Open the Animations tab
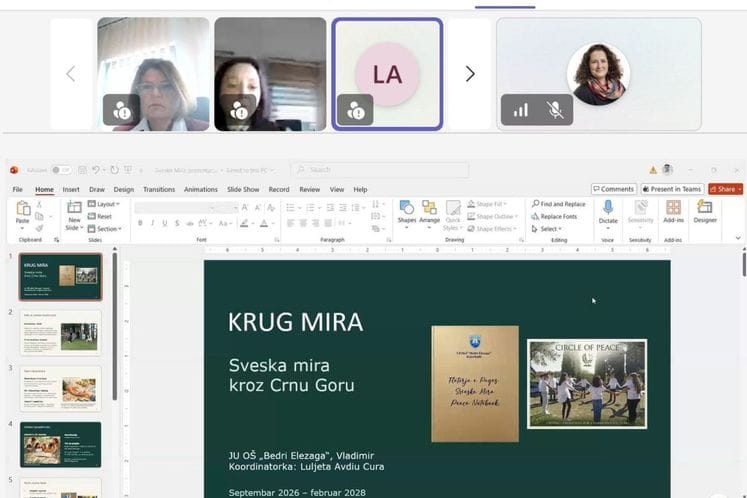Viewport: 747px width, 498px height. (x=201, y=189)
